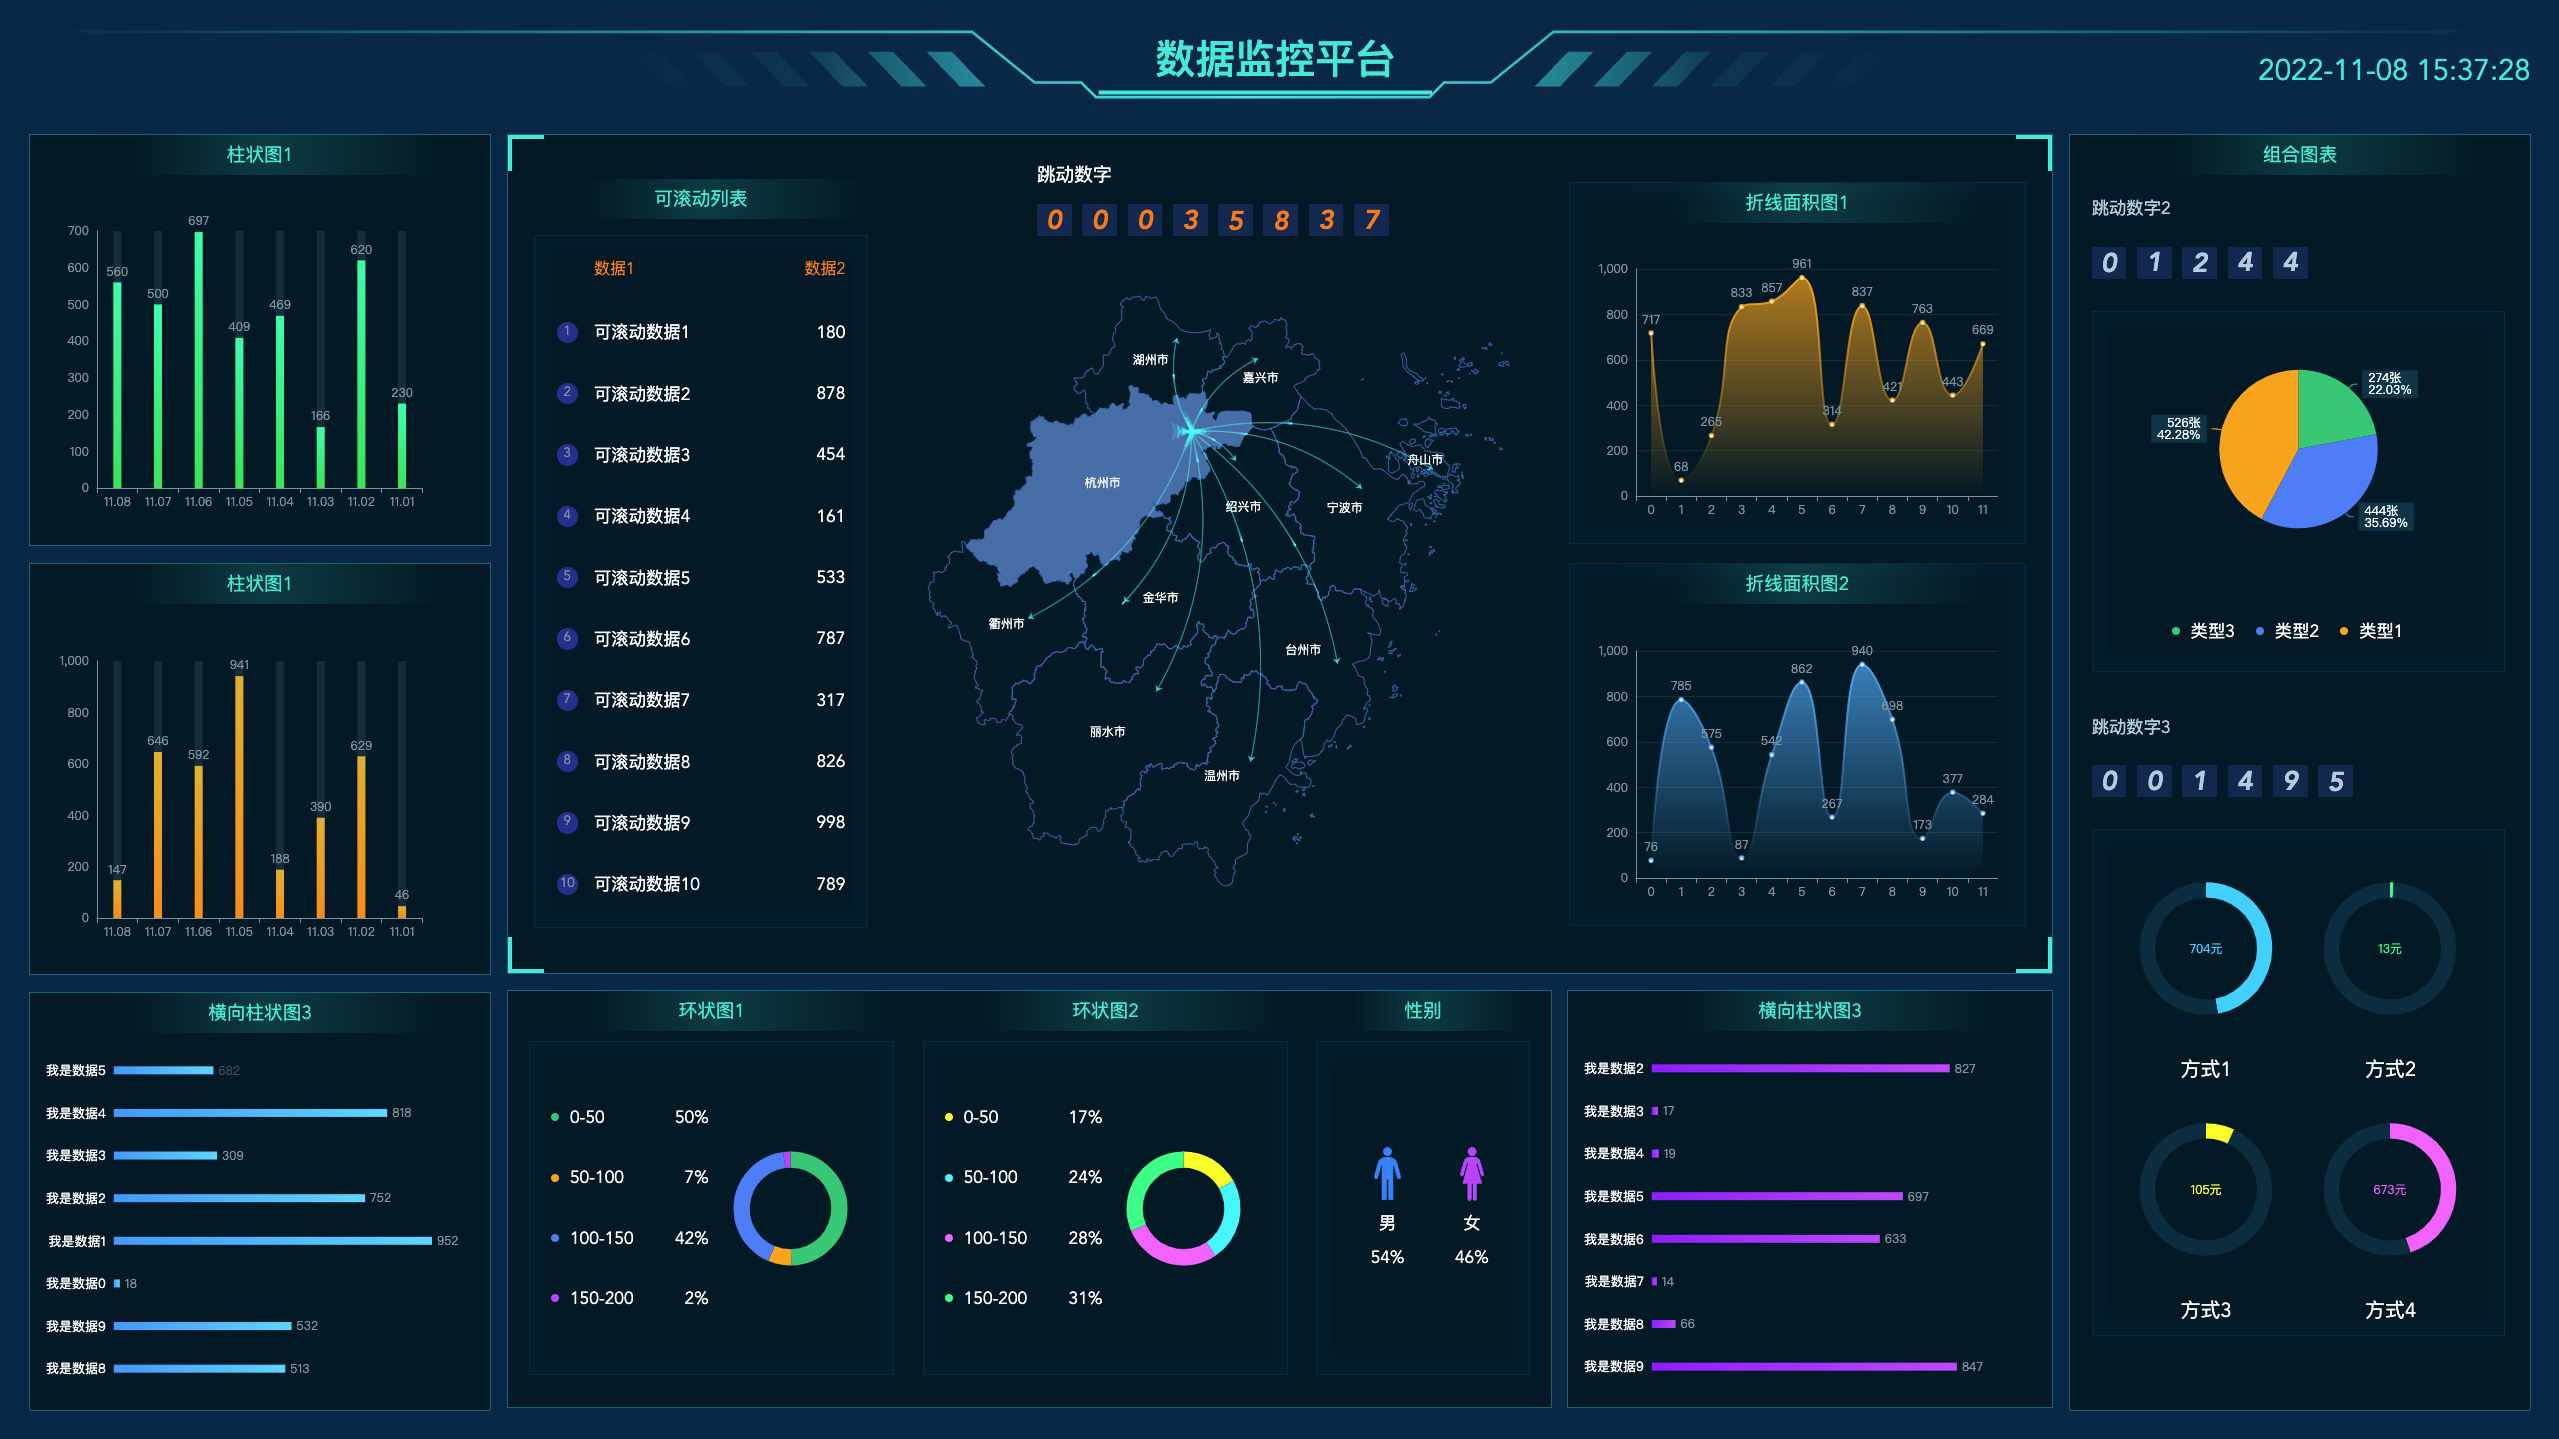Viewport: 2559px width, 1439px height.
Task: Click the 673元 pink ring gauge
Action: coord(2389,1189)
